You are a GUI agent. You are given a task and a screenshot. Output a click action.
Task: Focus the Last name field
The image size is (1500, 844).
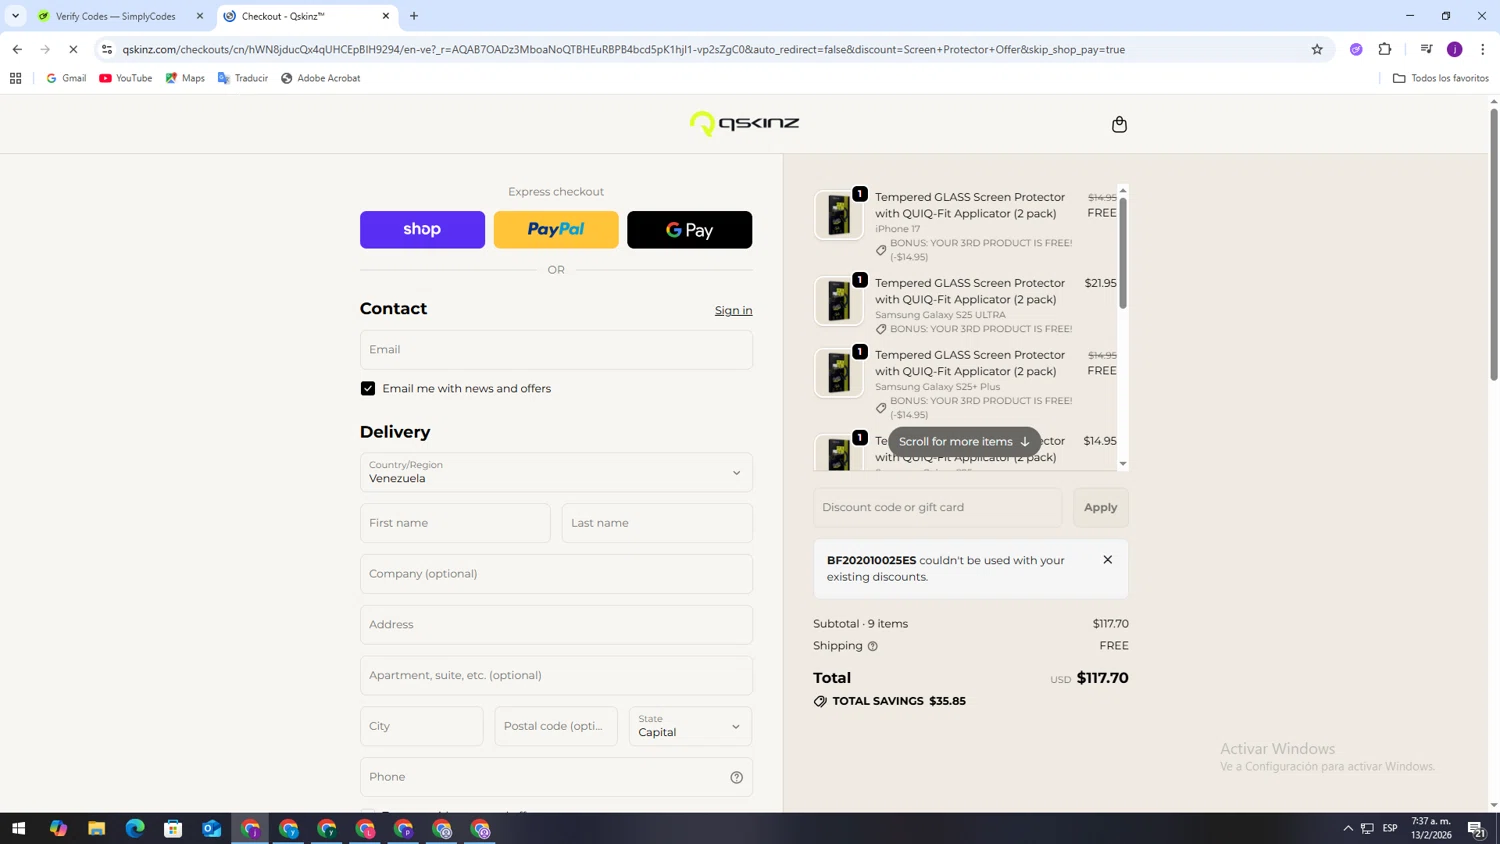click(657, 523)
